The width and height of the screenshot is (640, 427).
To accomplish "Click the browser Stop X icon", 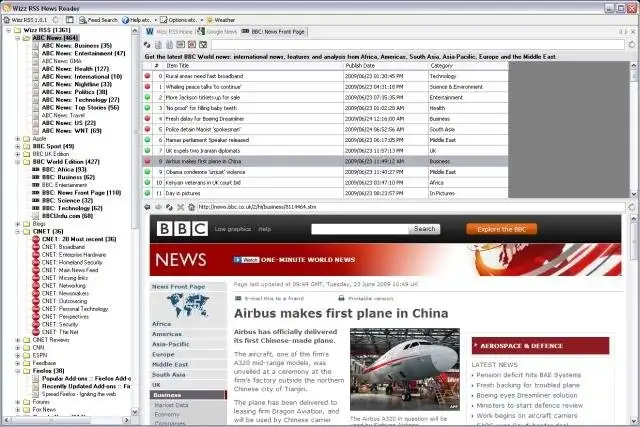I will 180,207.
